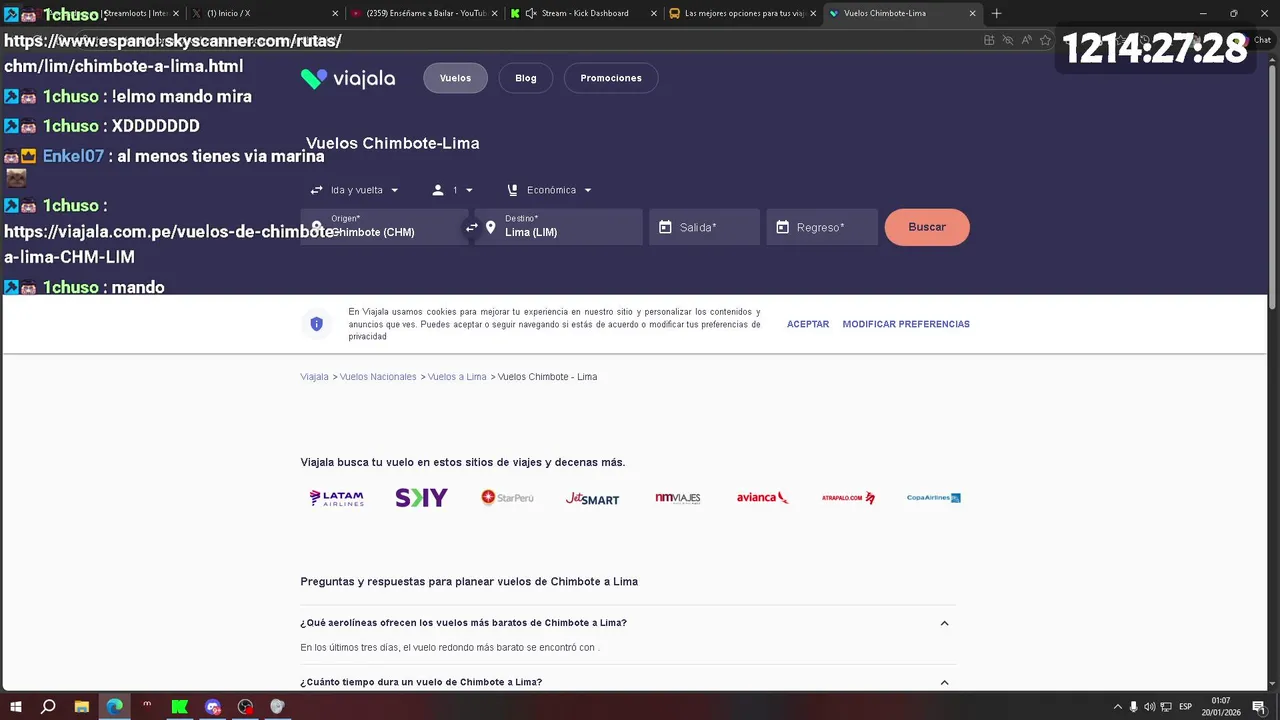Click the favorites star in the address bar
1280x720 pixels.
pyautogui.click(x=1045, y=40)
